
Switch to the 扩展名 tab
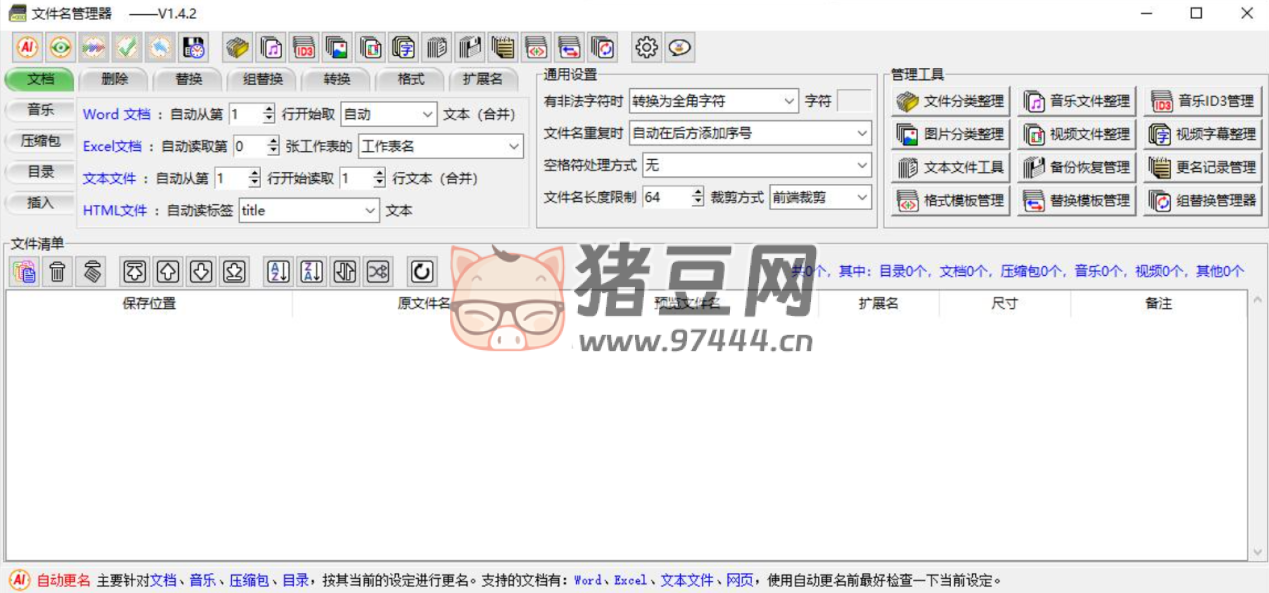483,79
